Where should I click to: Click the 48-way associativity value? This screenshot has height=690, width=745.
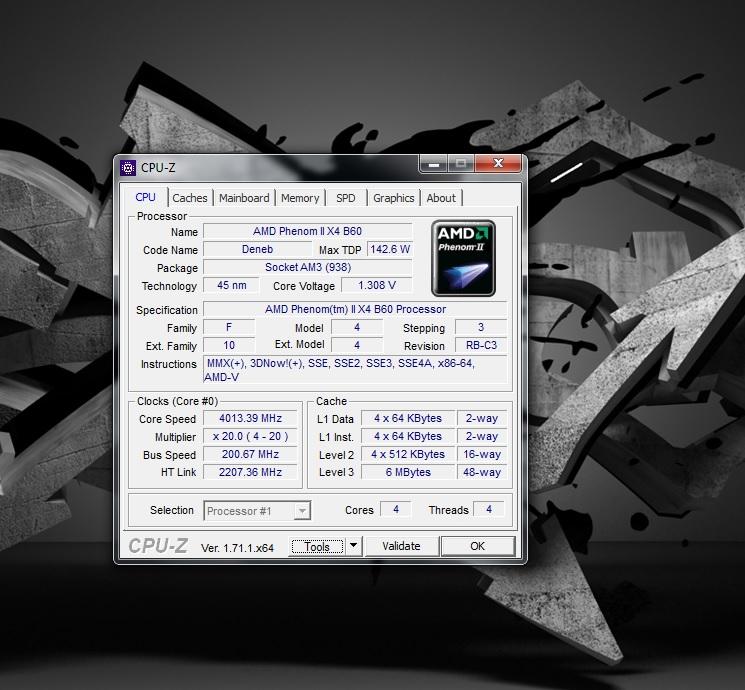(482, 472)
